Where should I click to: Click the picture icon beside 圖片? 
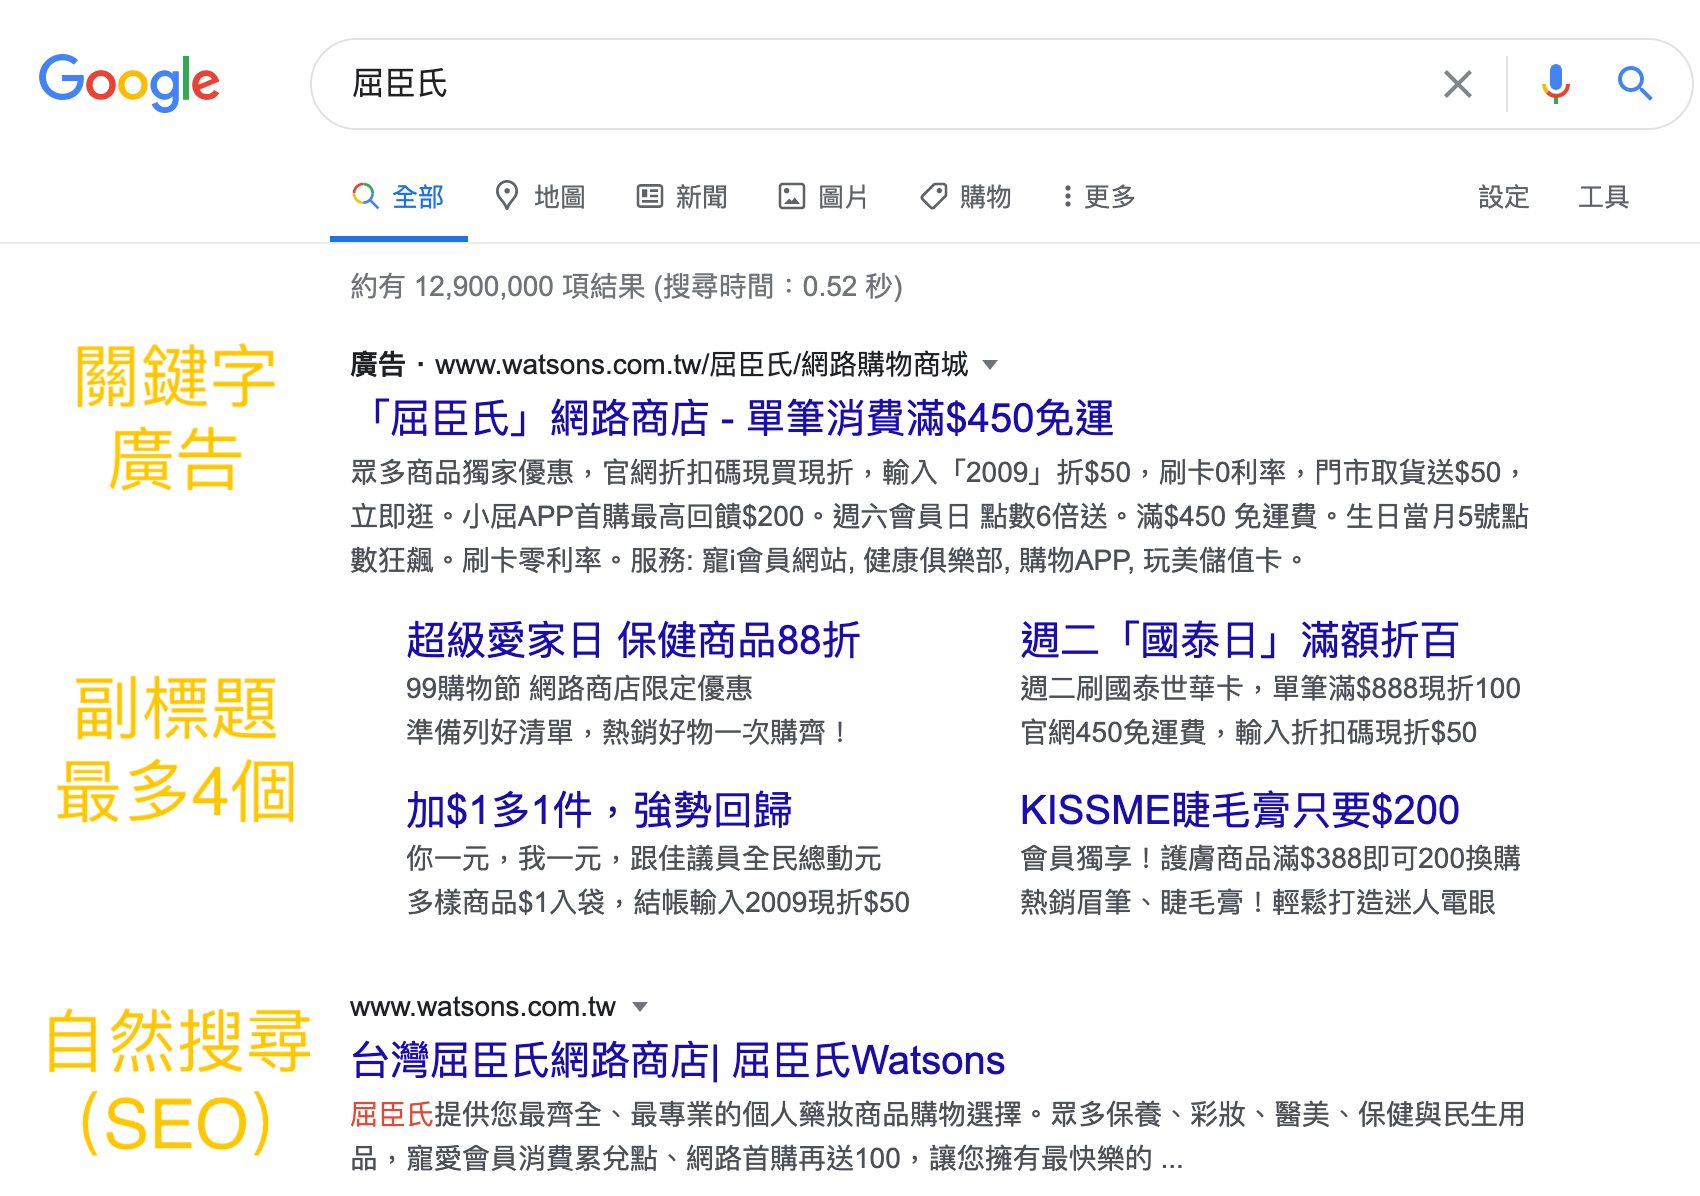(791, 196)
